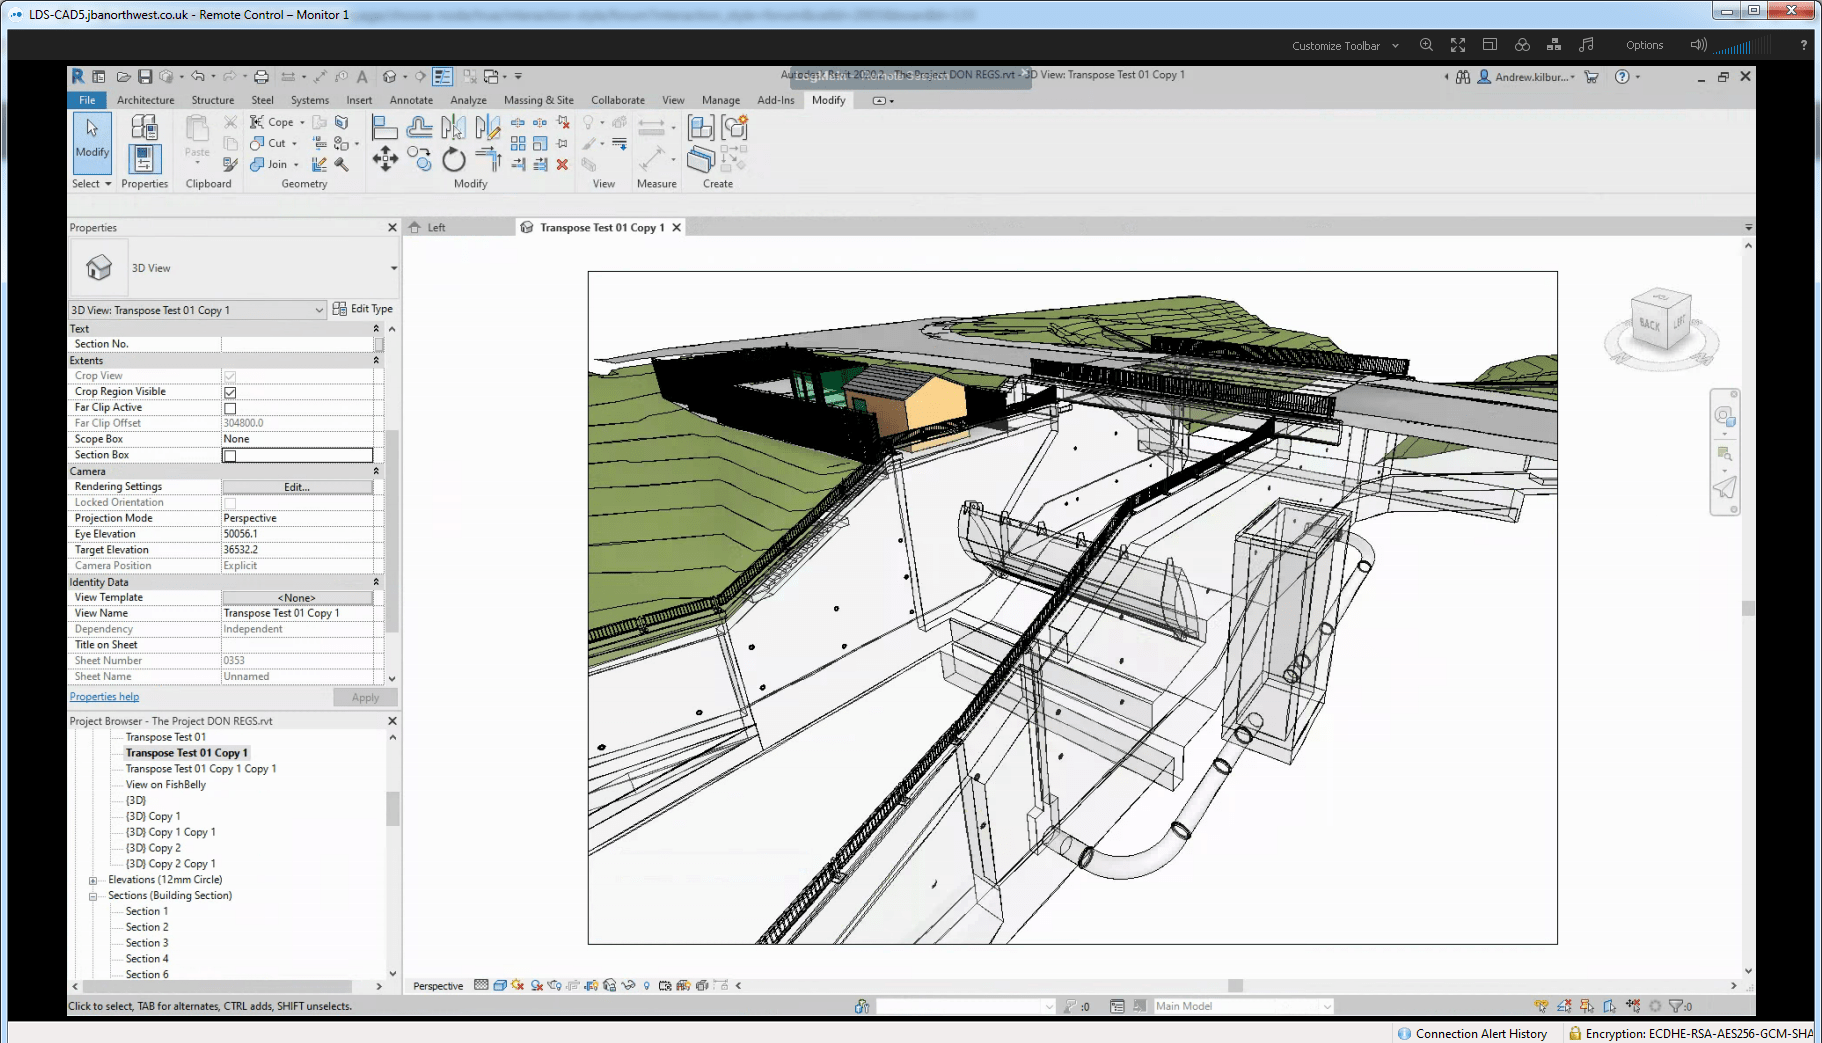Uncheck Crop Region Visible
This screenshot has width=1822, height=1043.
point(230,391)
